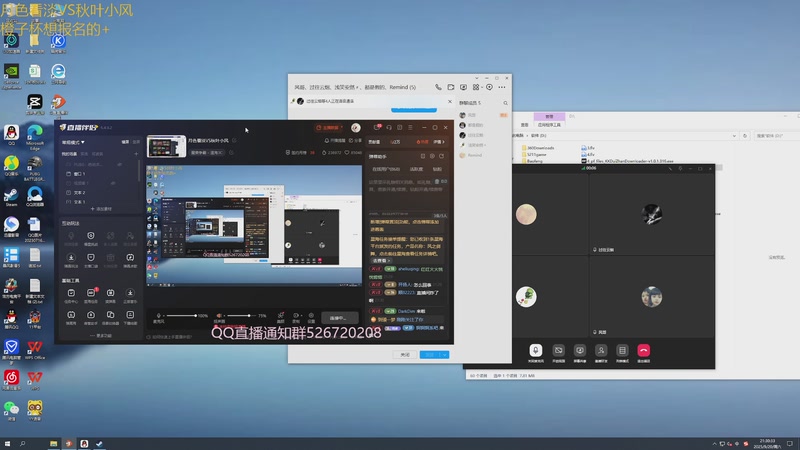Share screen in the voice call window
Screen dimensions: 800x450
pyautogui.click(x=580, y=351)
